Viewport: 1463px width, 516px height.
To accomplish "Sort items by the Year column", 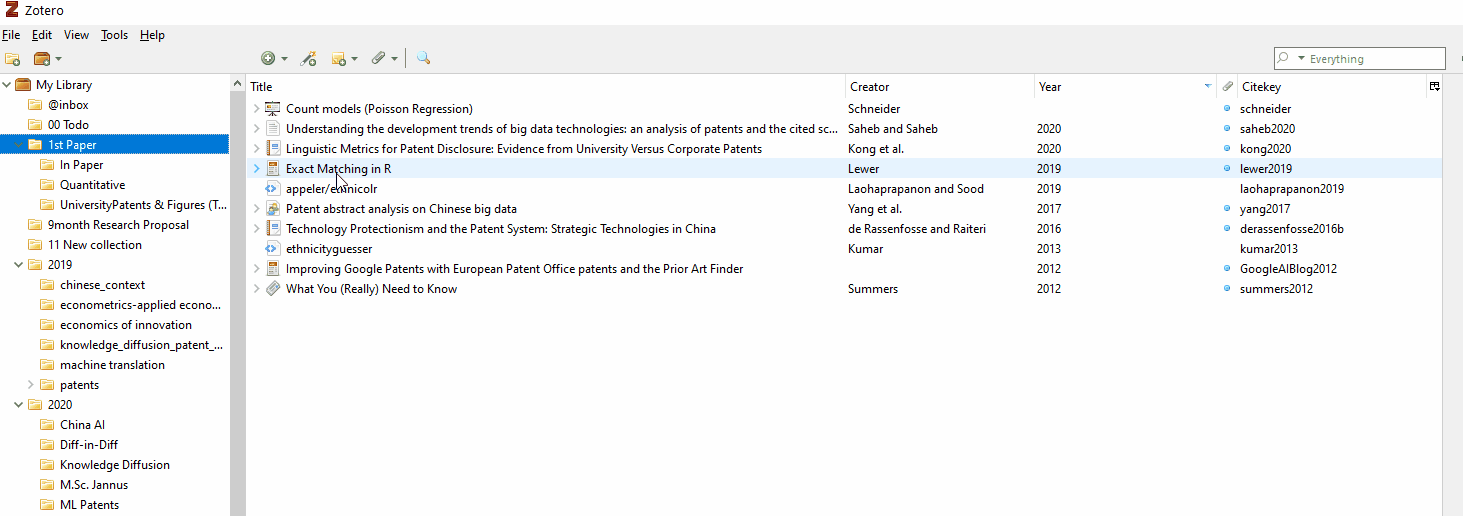I will [x=1125, y=87].
